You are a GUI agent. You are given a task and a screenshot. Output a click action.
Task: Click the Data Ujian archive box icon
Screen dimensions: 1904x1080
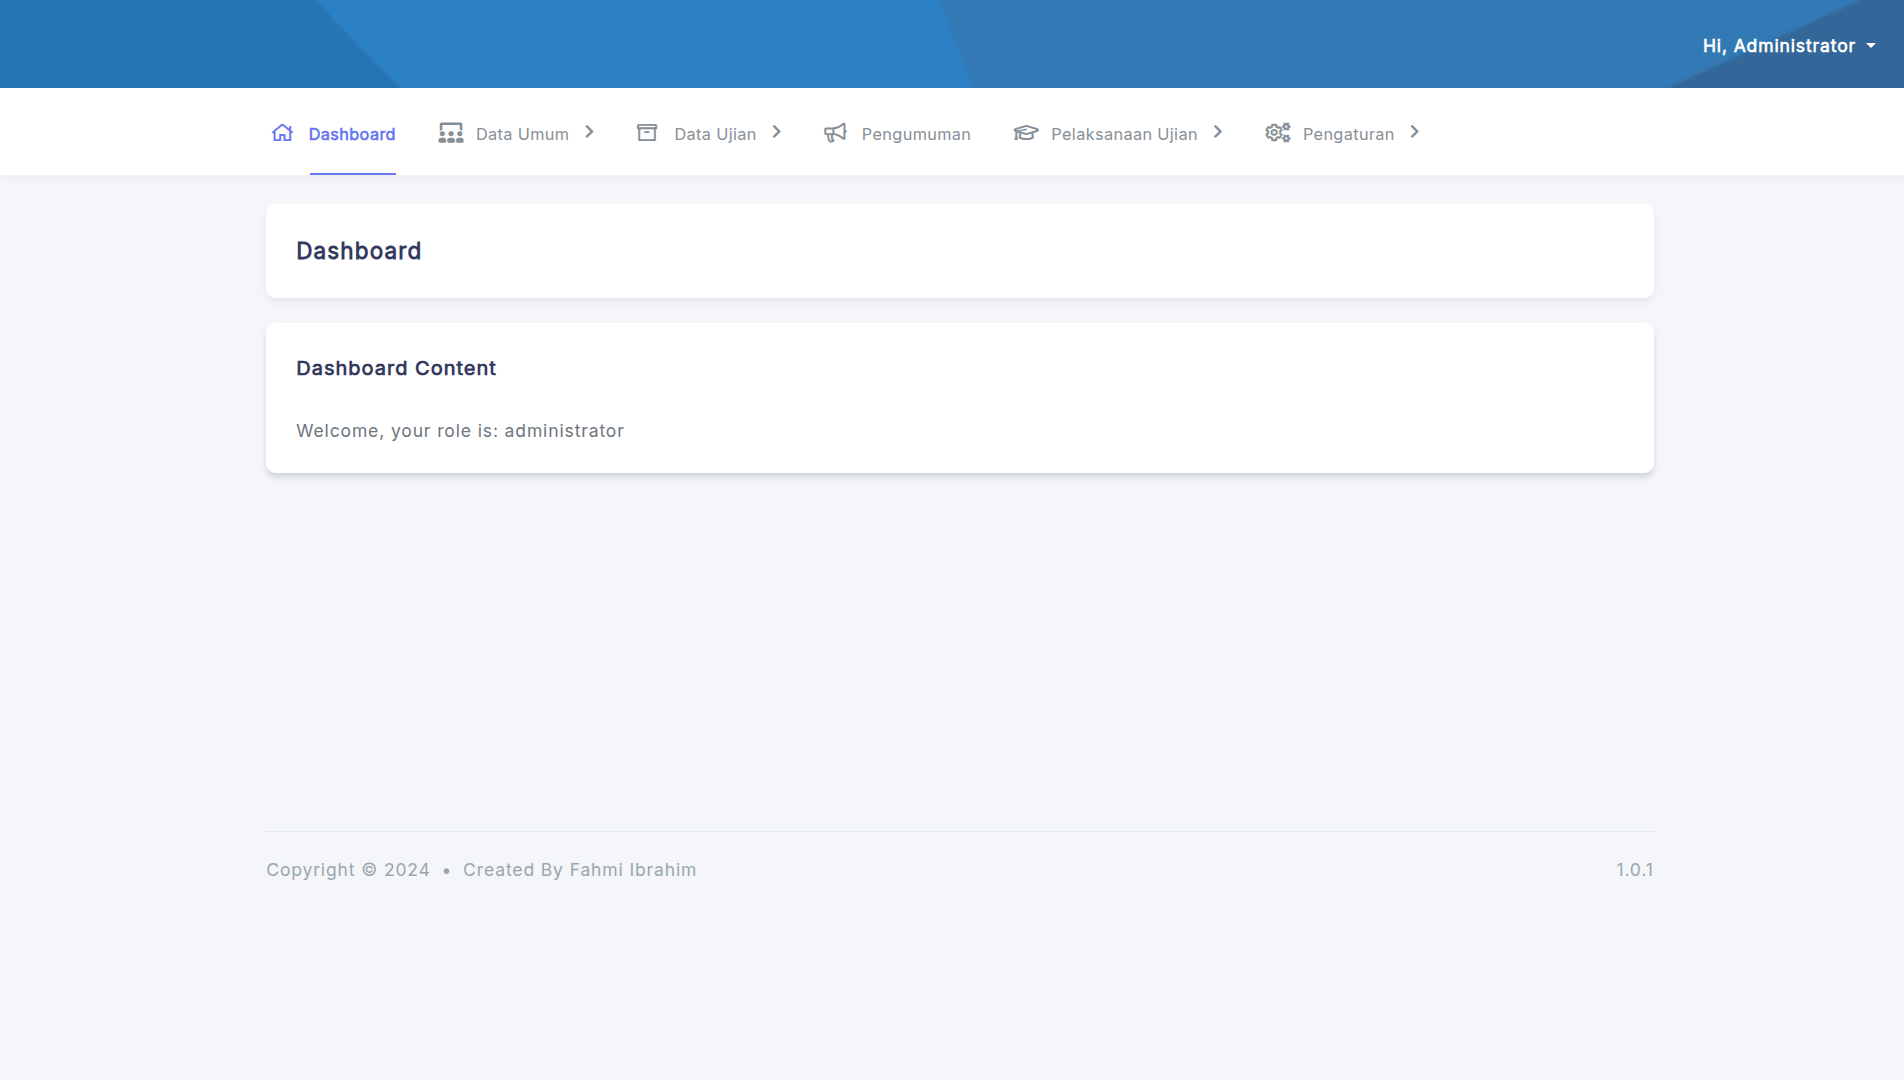click(x=647, y=133)
